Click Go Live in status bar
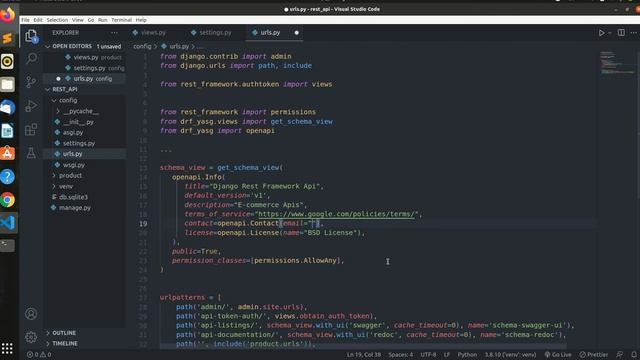Image resolution: width=640 pixels, height=360 pixels. (558, 354)
